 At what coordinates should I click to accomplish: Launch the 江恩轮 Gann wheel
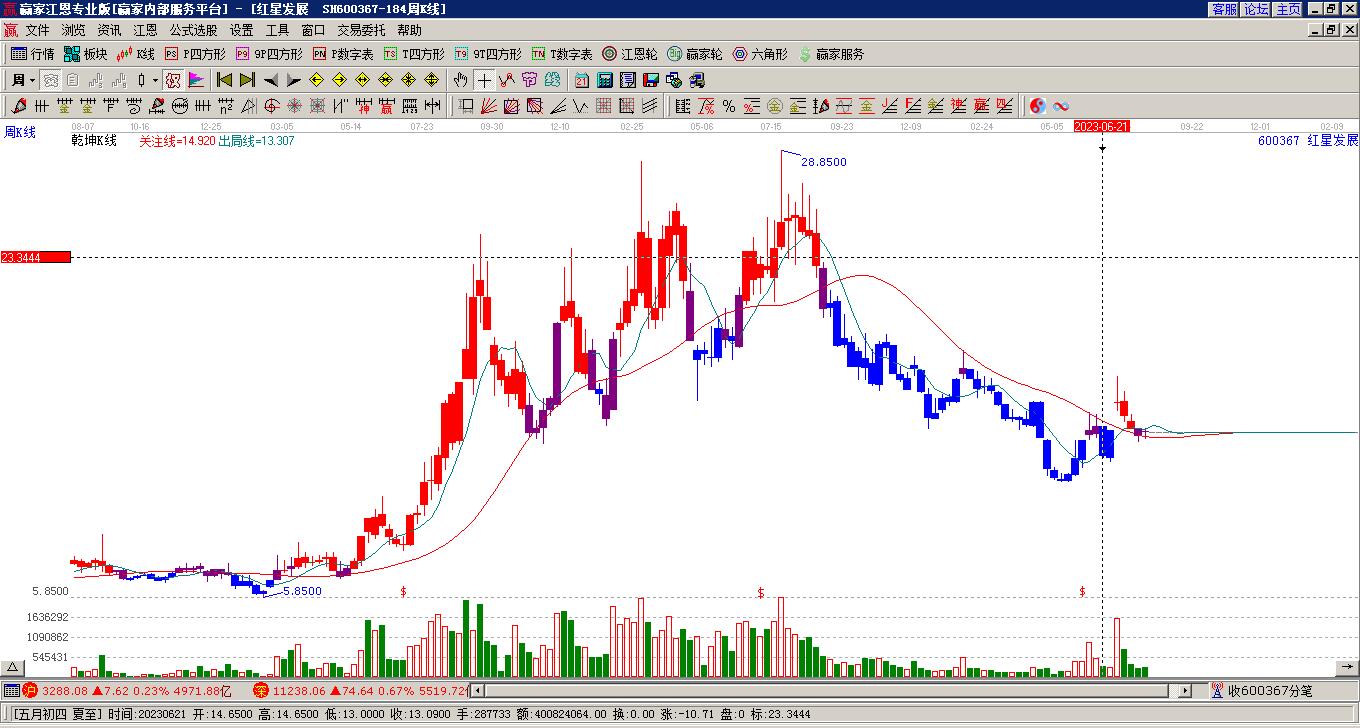(x=629, y=54)
